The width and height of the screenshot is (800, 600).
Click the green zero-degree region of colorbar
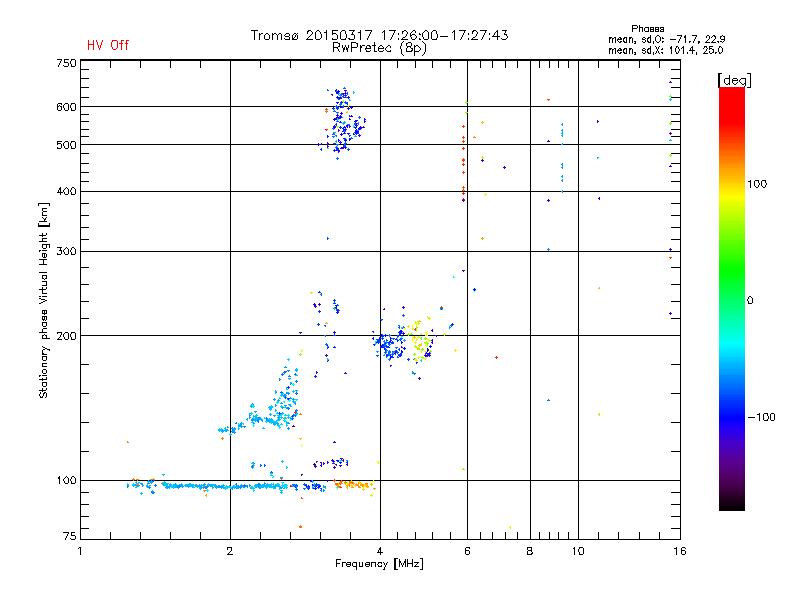coord(732,300)
